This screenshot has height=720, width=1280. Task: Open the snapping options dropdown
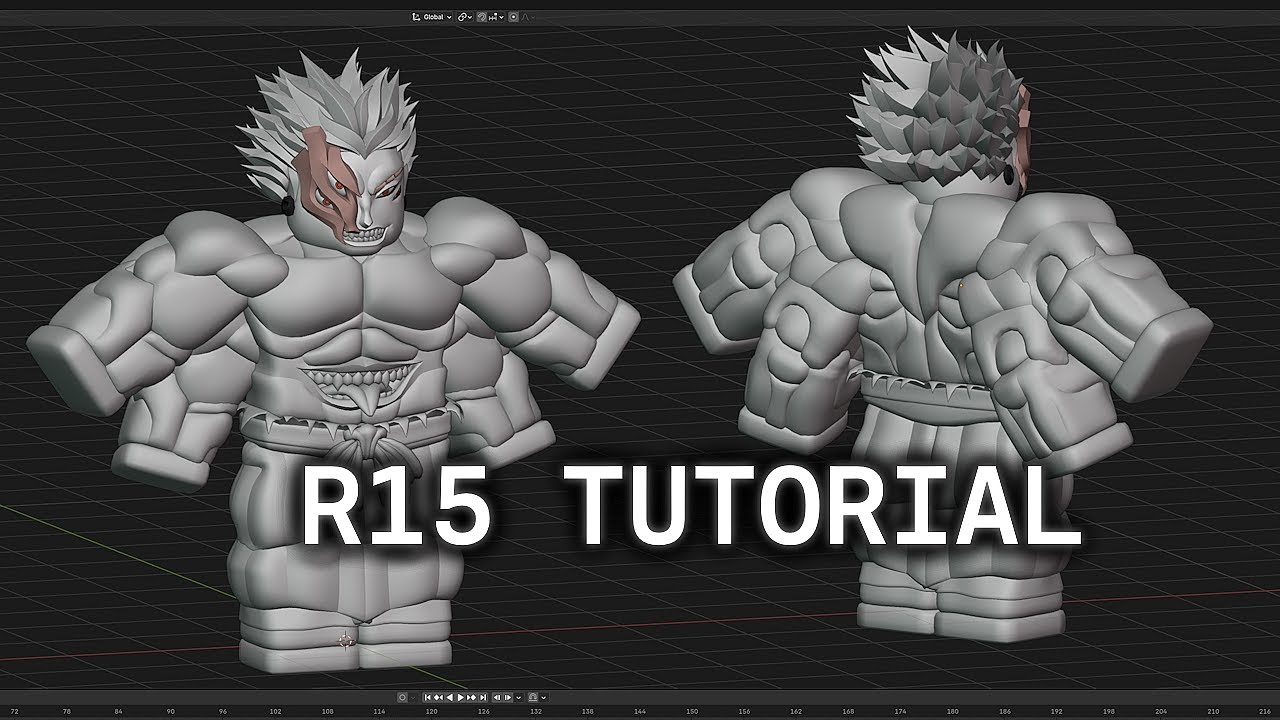496,17
